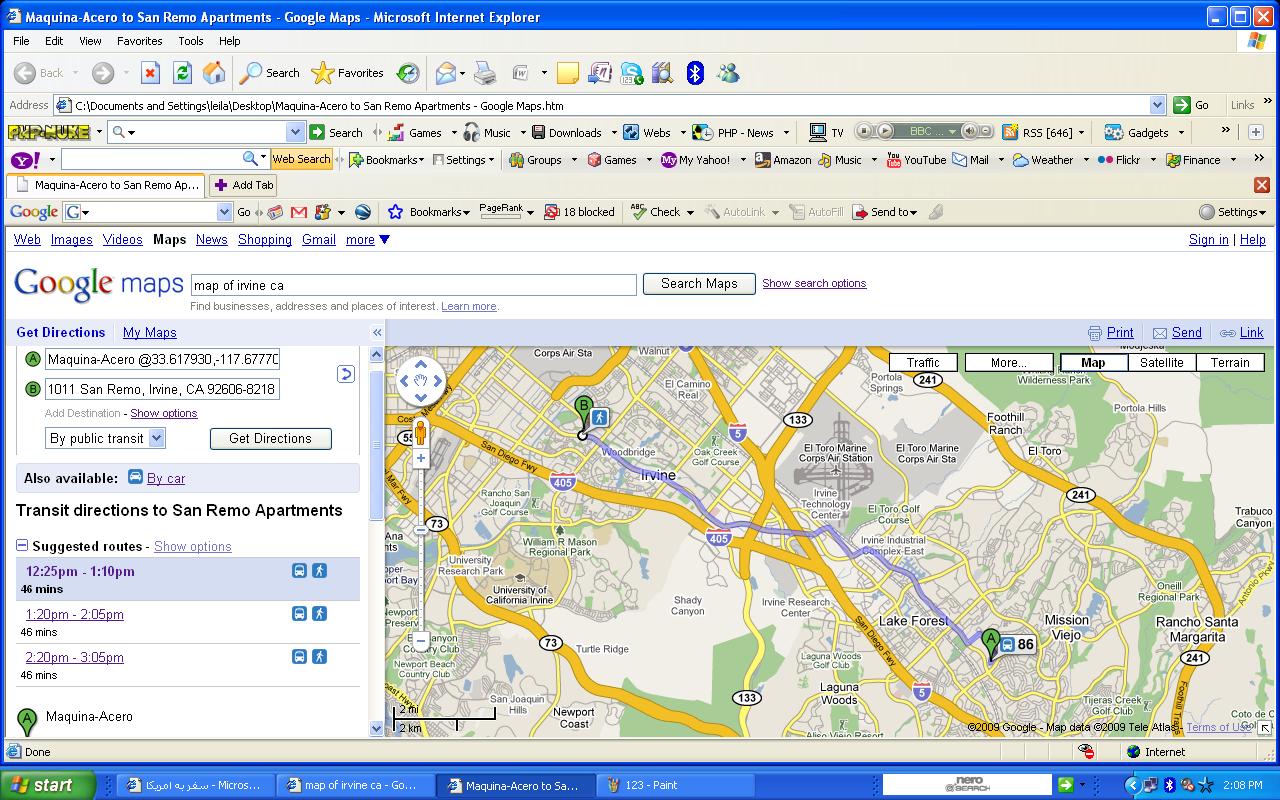
Task: Click the Print icon in the IE toolbar
Action: click(485, 73)
